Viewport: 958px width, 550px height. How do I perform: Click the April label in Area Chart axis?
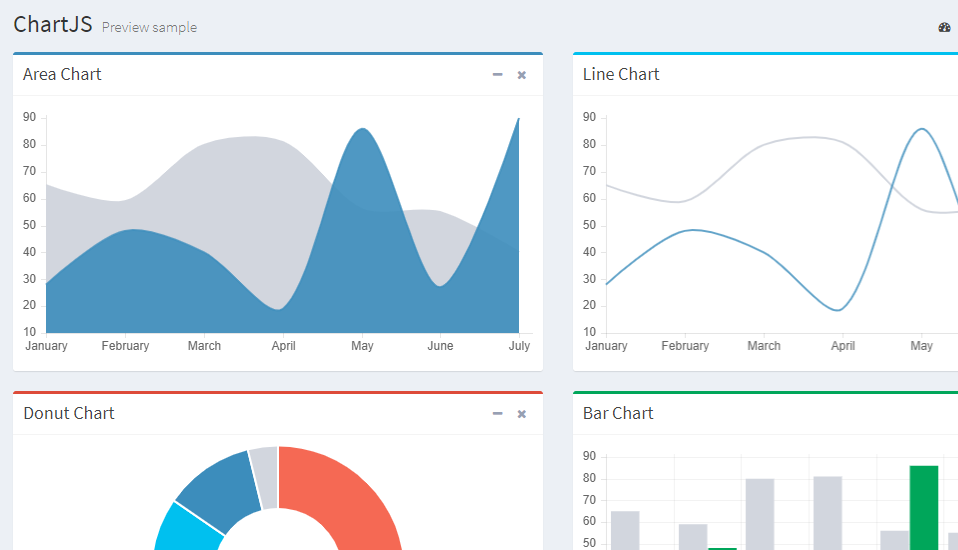[283, 346]
